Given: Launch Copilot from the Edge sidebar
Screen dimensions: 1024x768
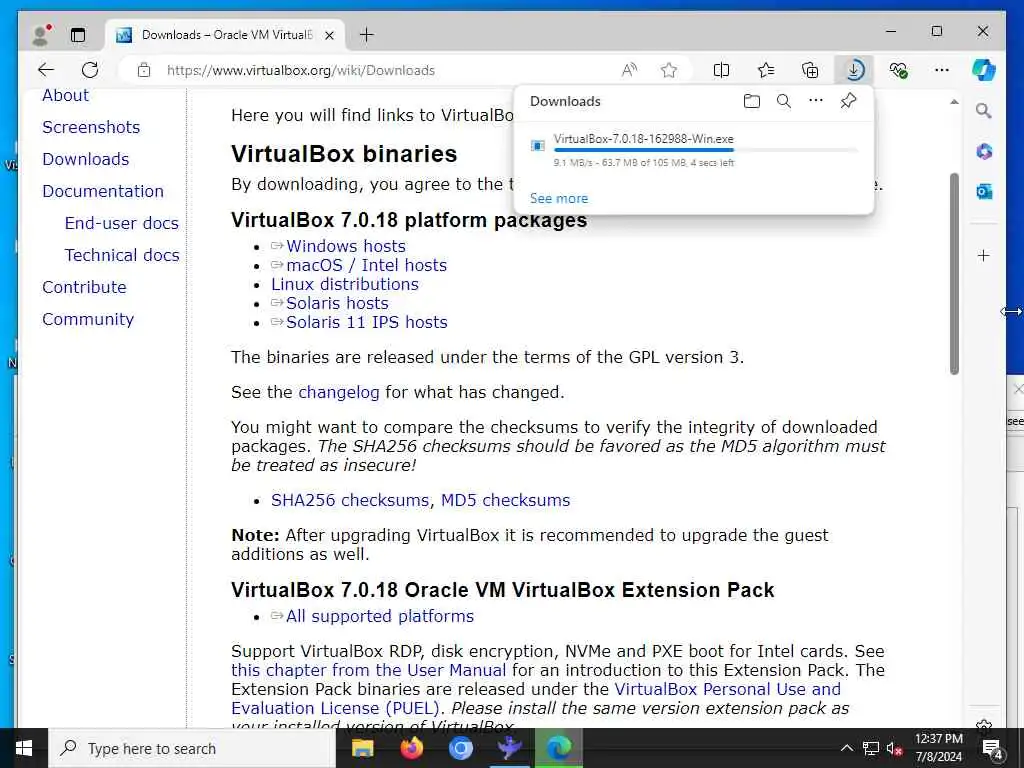Looking at the screenshot, I should pyautogui.click(x=984, y=70).
